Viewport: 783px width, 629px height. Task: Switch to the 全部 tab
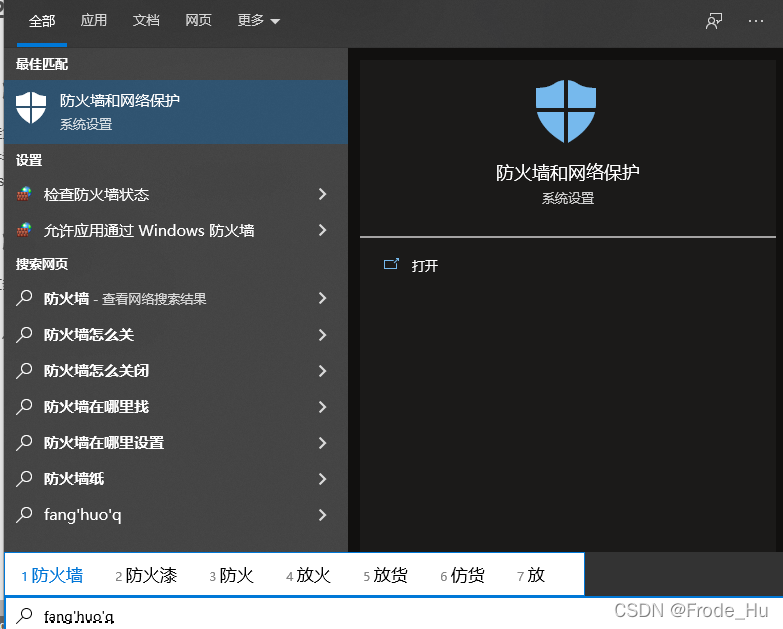coord(42,21)
